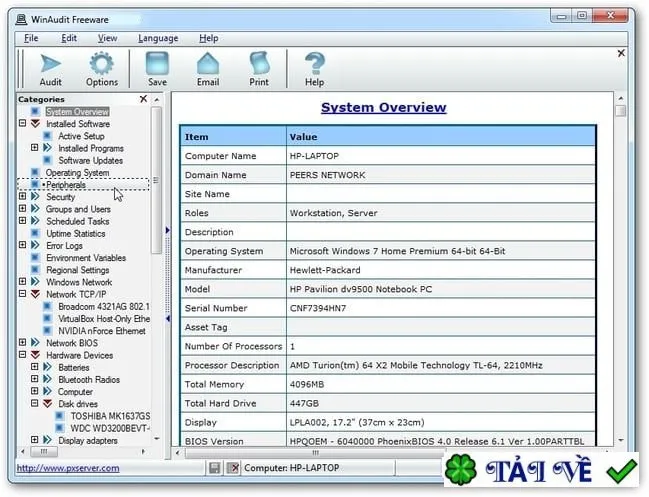Viewport: 649px width, 497px height.
Task: Collapse the Installed Software node
Action: (x=22, y=123)
